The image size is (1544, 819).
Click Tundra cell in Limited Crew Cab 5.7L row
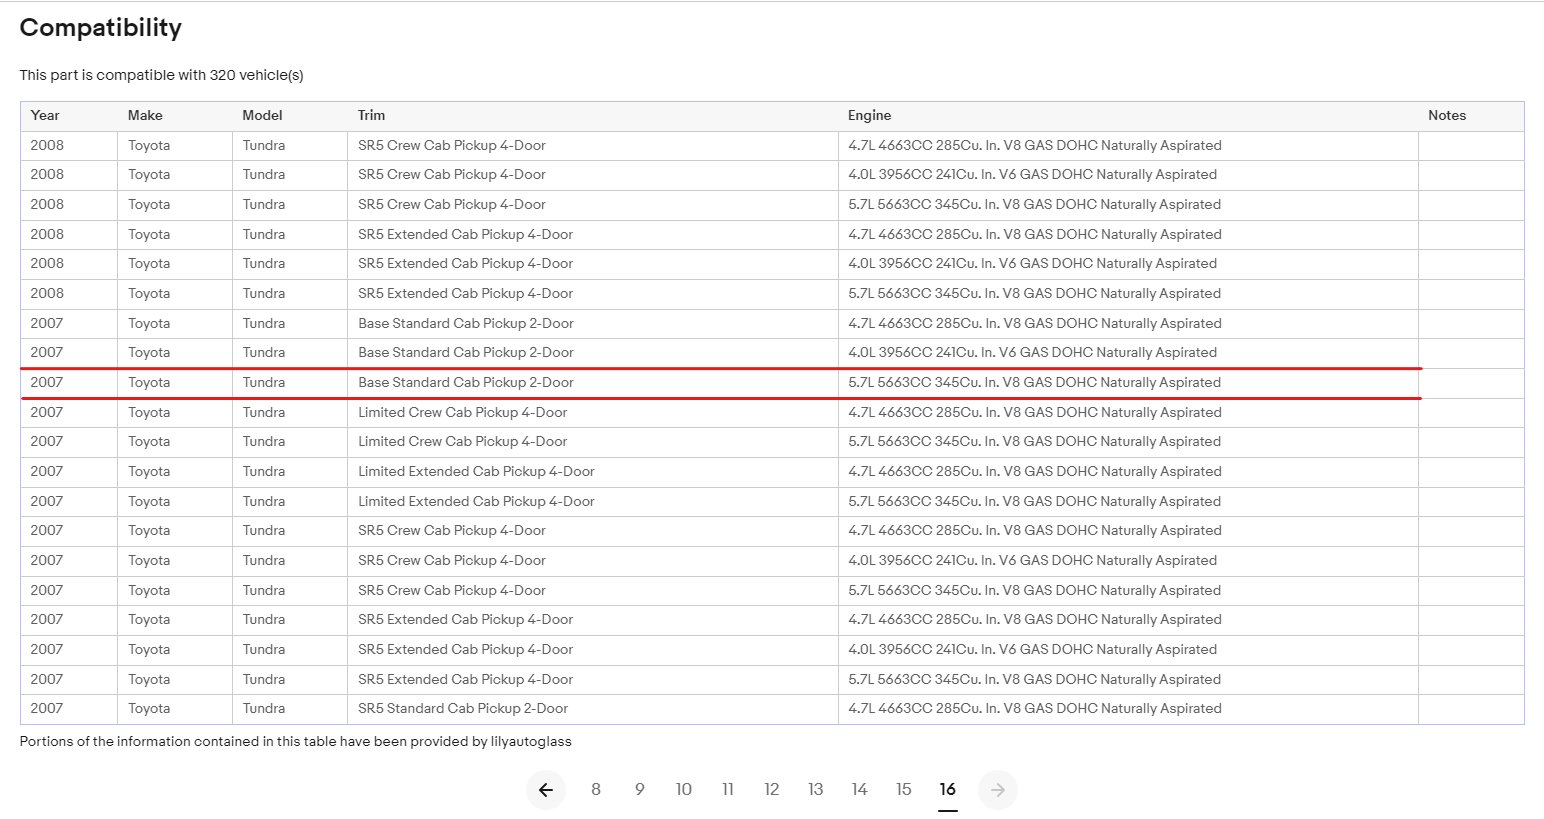[290, 442]
